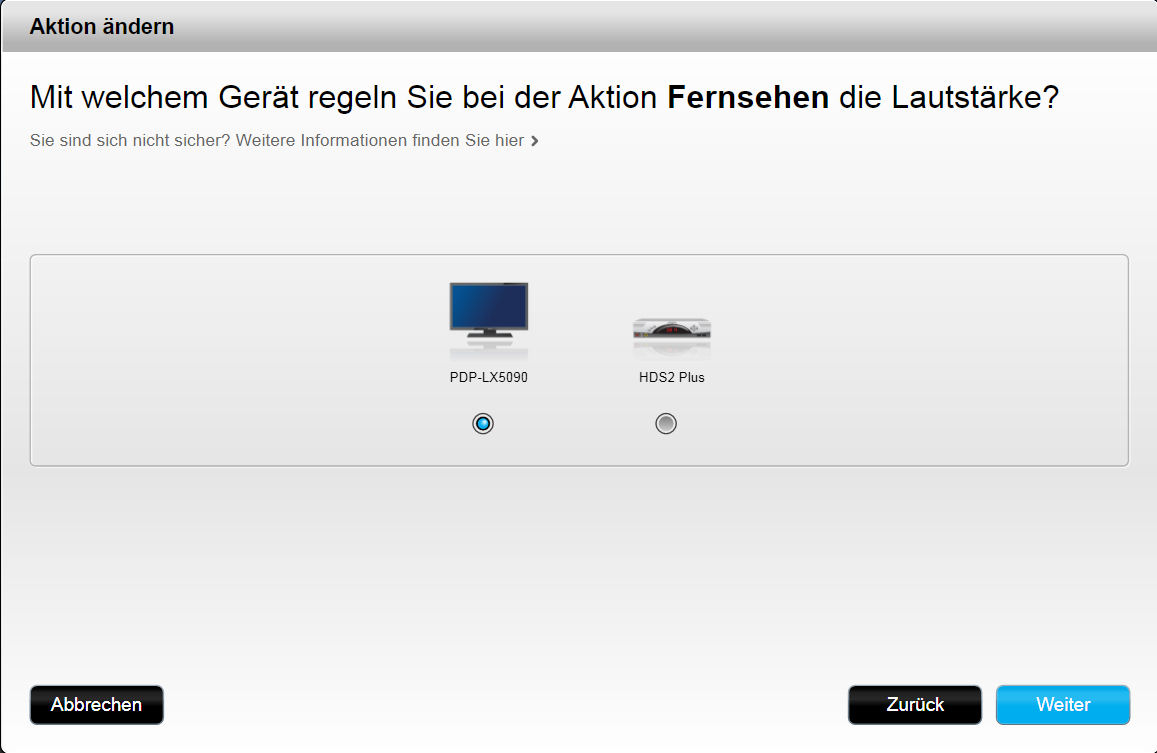Click the 'Aktion ändern' dialog title

point(102,27)
